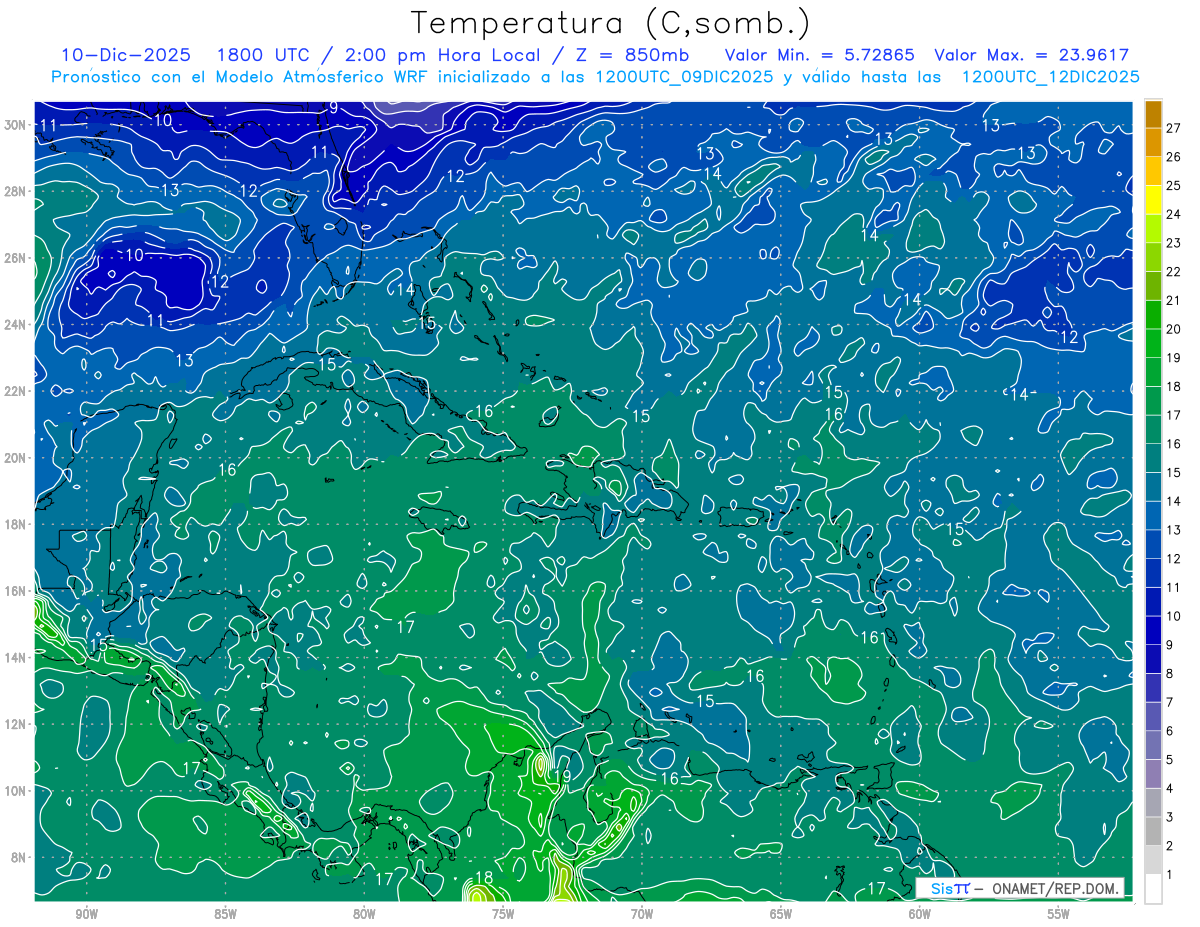The width and height of the screenshot is (1200, 927).
Task: Click the '90W' longitude label
Action: [87, 914]
